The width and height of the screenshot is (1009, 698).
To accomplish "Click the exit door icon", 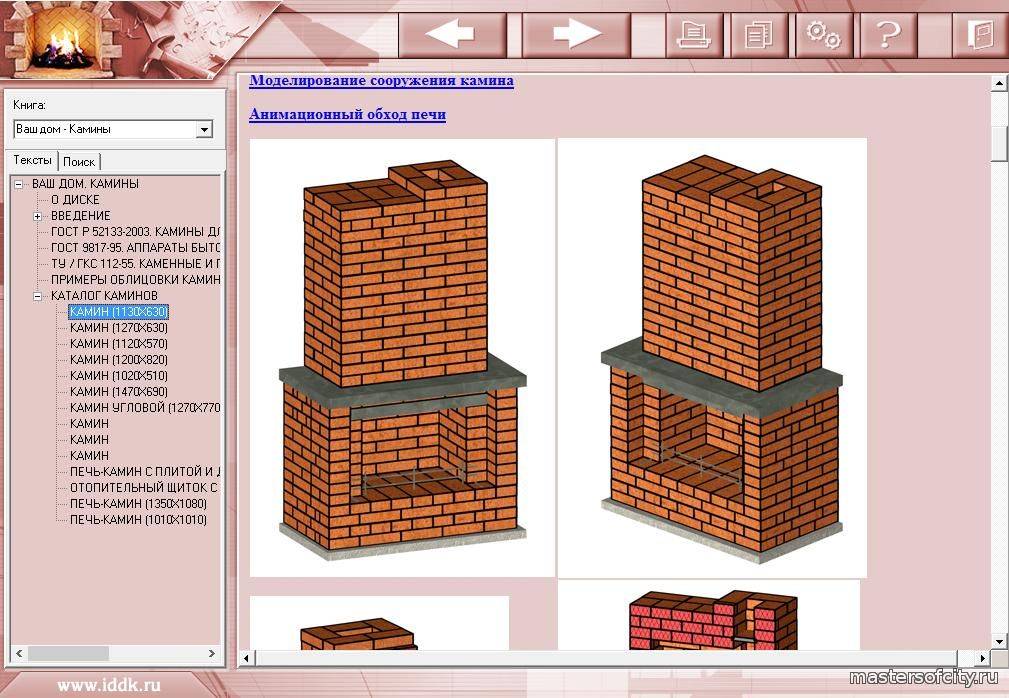I will pyautogui.click(x=978, y=35).
